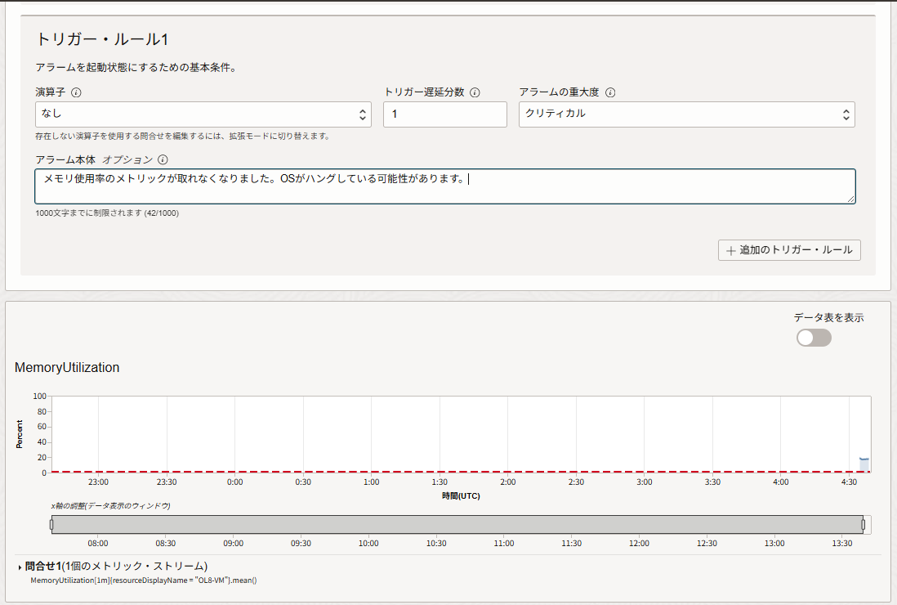Grab the left handle of the x-axis range slider

[52, 525]
